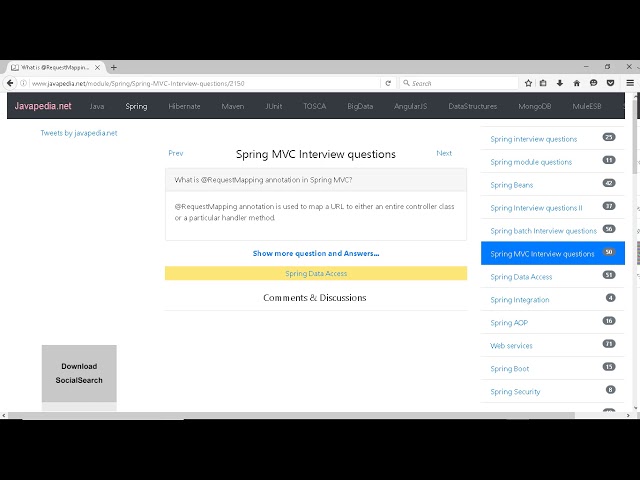Reload the page with the refresh icon
The height and width of the screenshot is (480, 640).
click(x=388, y=83)
